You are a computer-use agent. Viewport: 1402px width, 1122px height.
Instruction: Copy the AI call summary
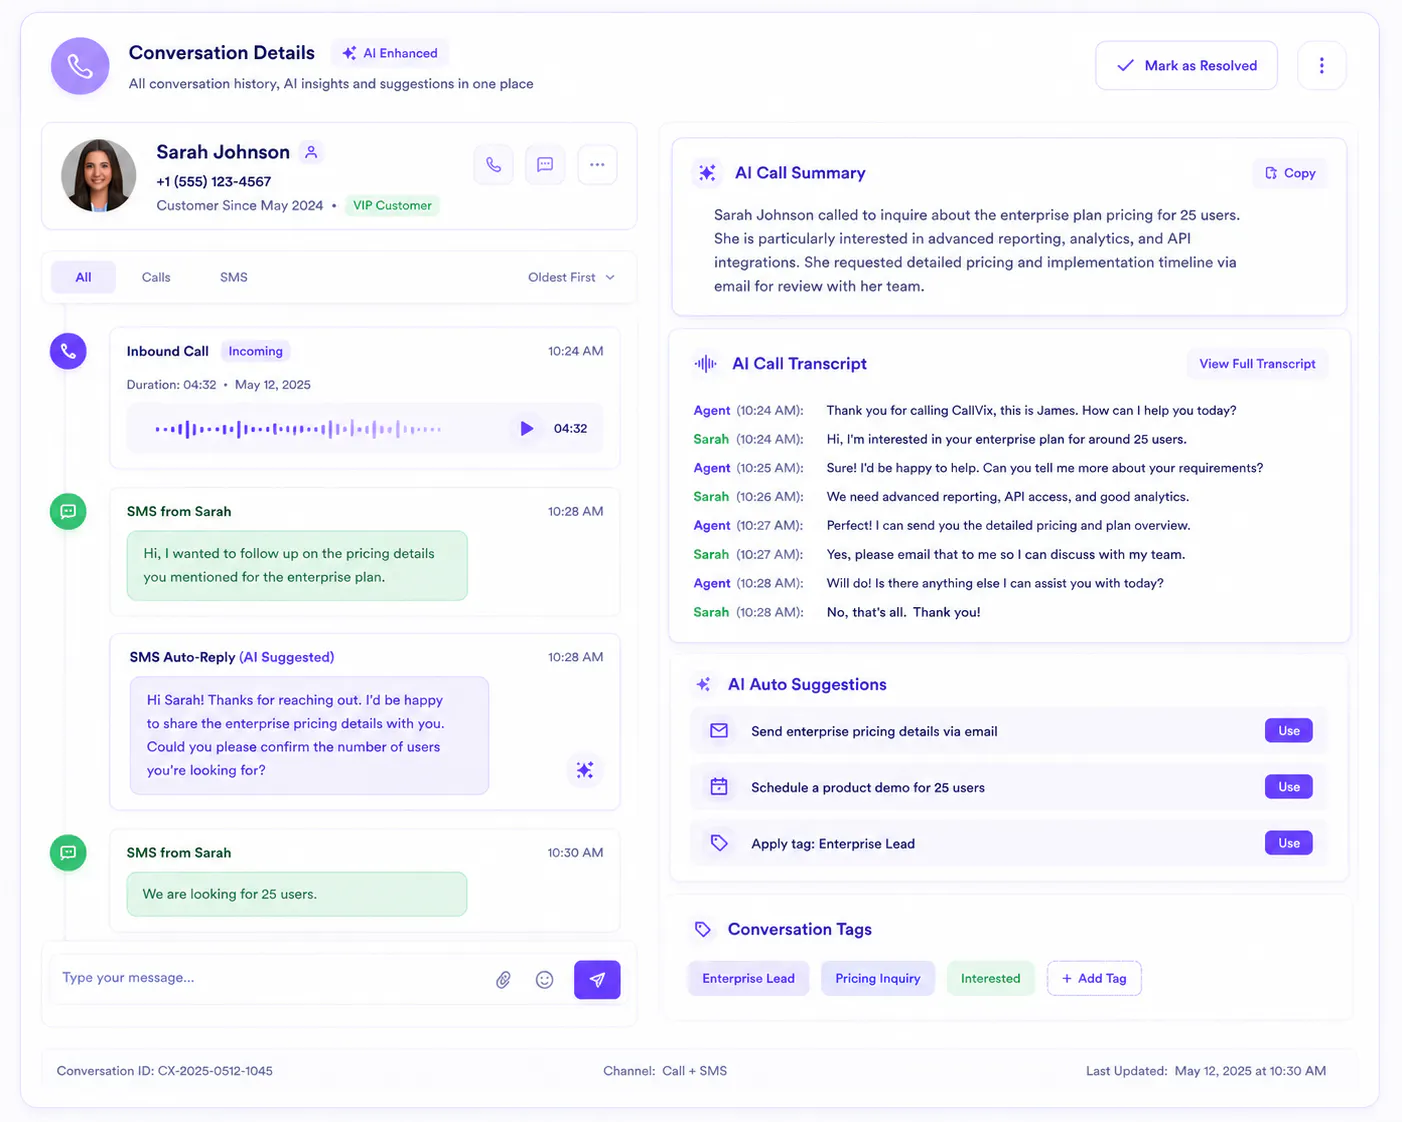[1290, 173]
